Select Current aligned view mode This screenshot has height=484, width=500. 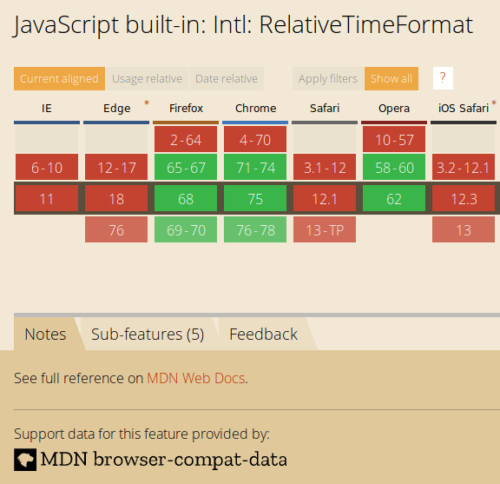[x=59, y=79]
